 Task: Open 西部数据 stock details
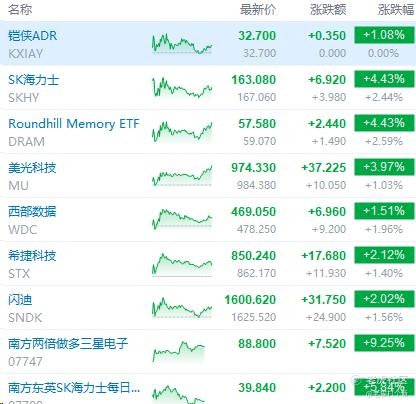(32, 212)
